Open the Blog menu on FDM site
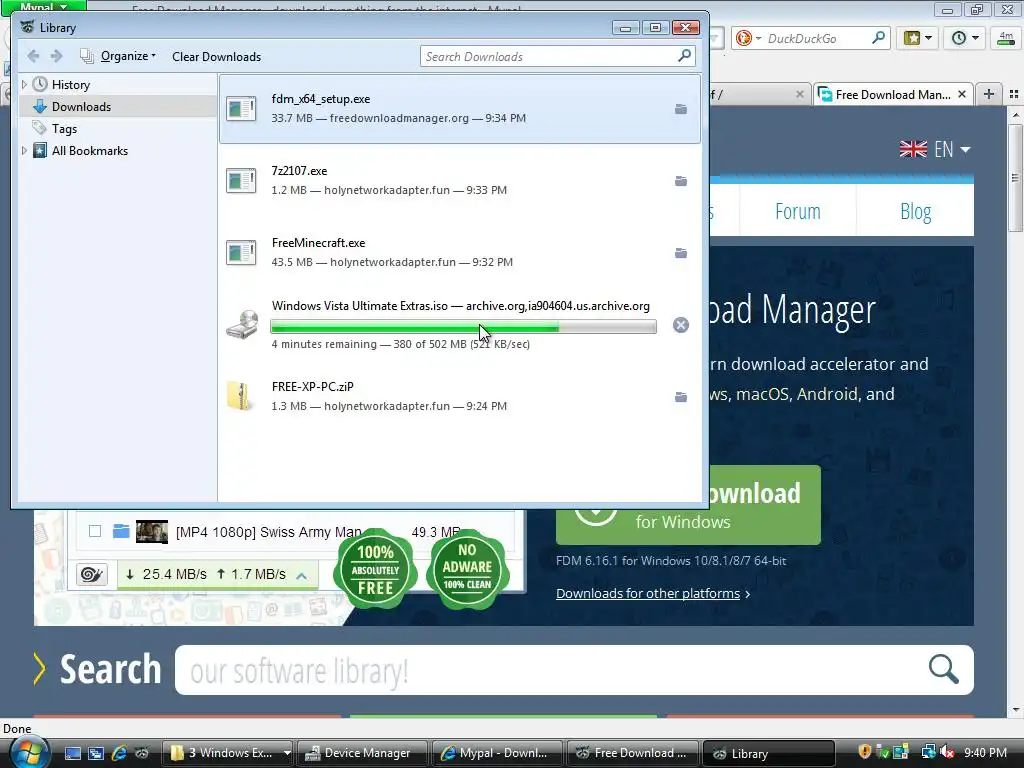 [x=916, y=211]
